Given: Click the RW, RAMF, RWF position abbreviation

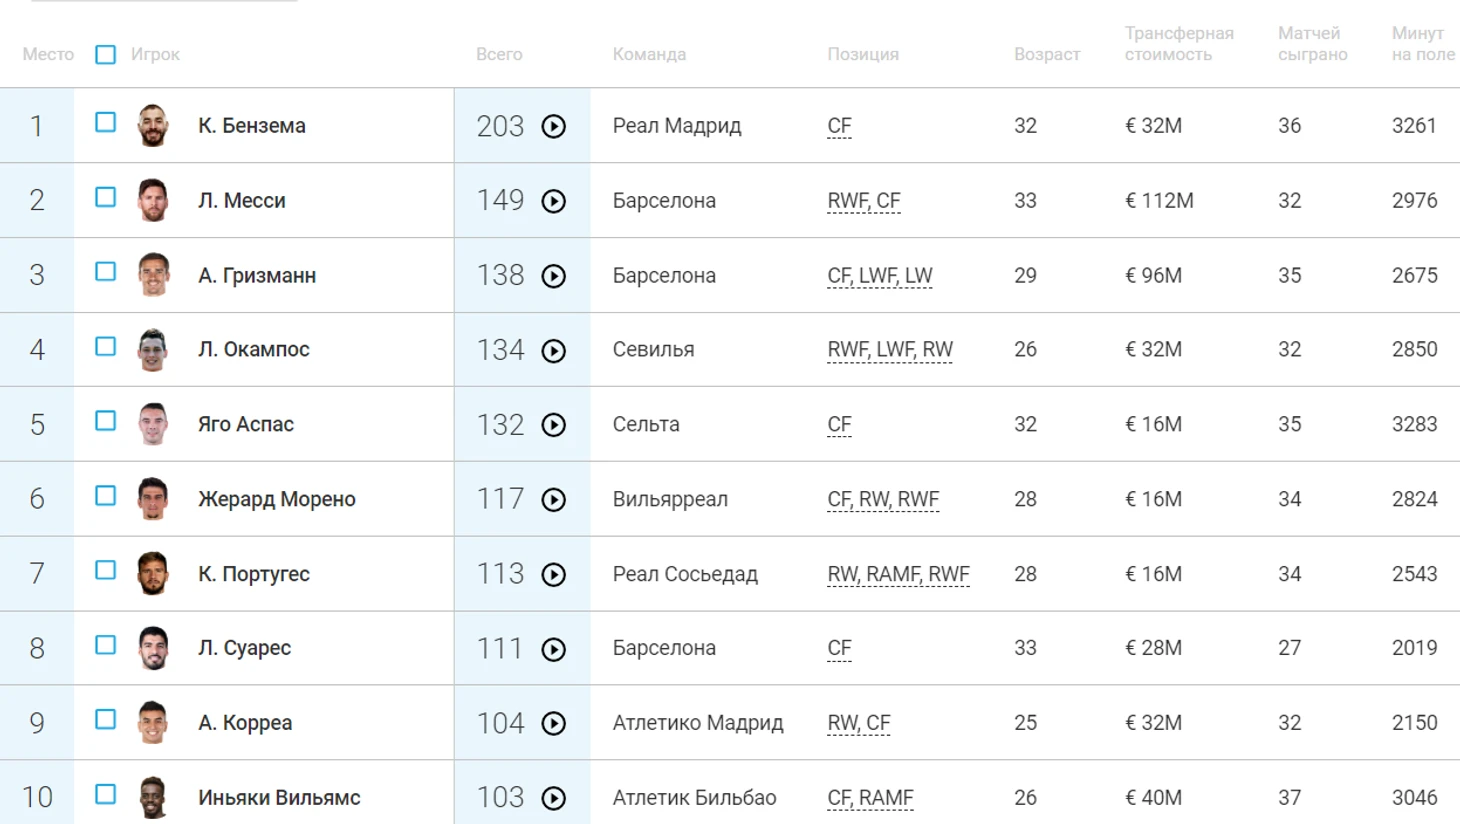Looking at the screenshot, I should click(898, 574).
